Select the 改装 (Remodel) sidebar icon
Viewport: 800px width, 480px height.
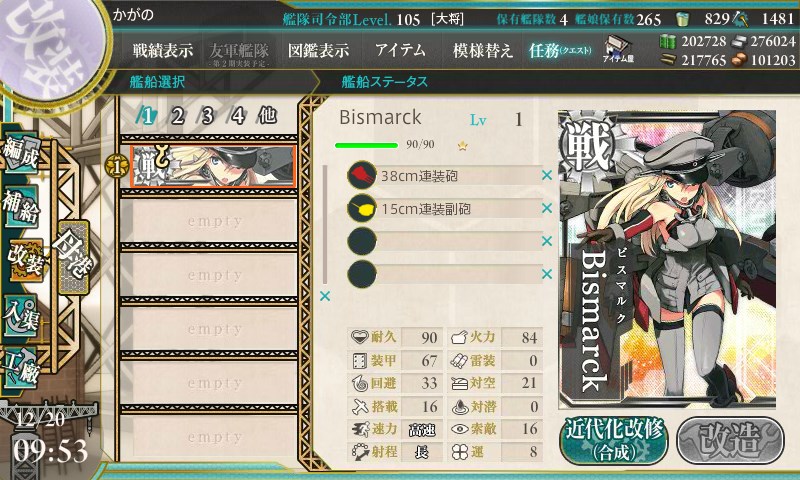tap(24, 260)
